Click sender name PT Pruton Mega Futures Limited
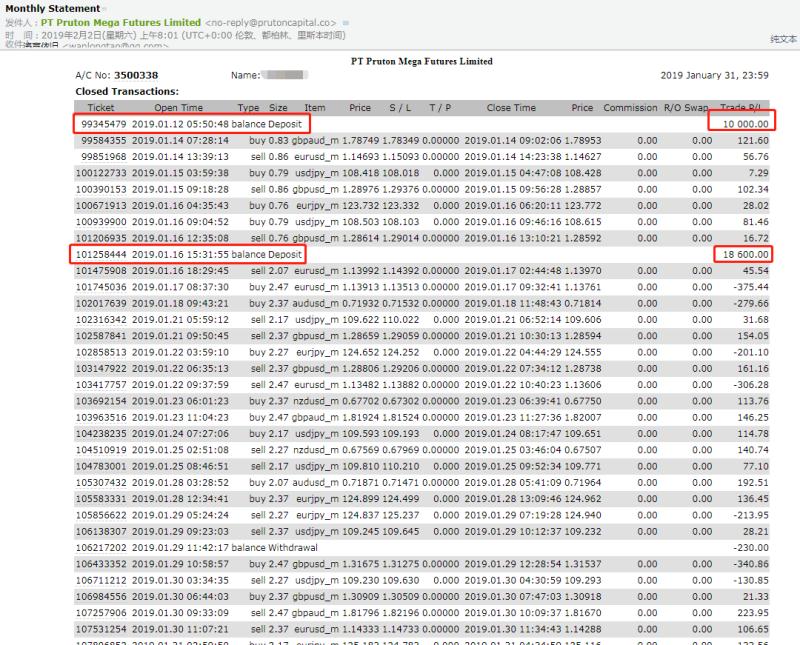Screen dimensions: 800x645 click(x=120, y=22)
